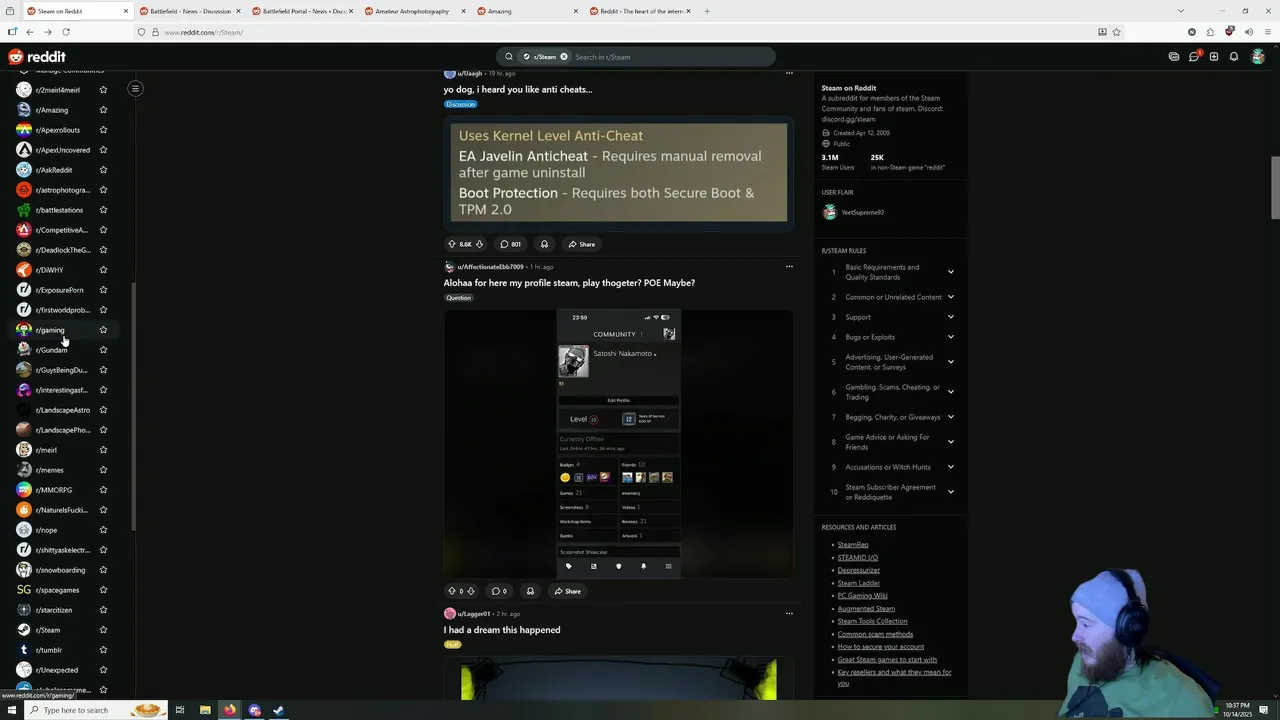Downvote the anti cheats post
This screenshot has width=1280, height=720.
[479, 244]
